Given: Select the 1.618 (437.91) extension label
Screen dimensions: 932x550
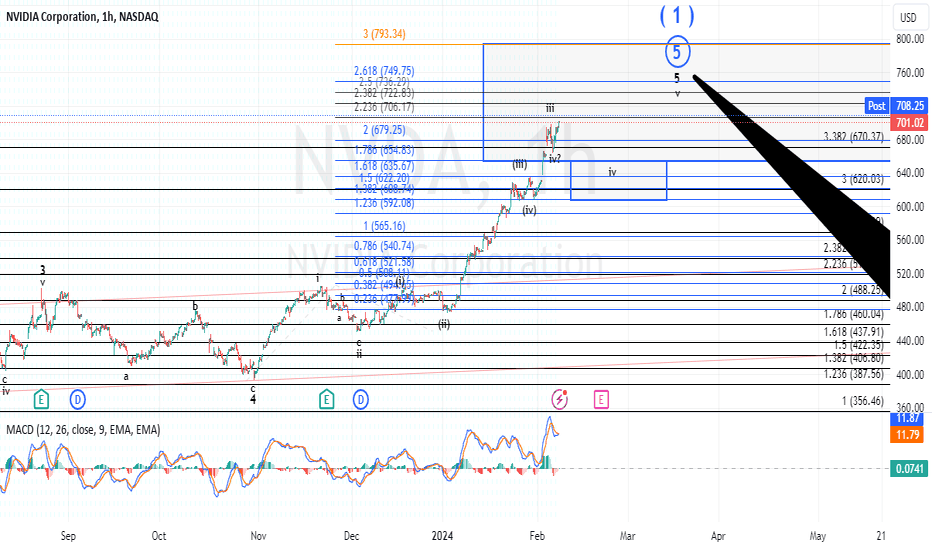Looking at the screenshot, I should pos(854,331).
